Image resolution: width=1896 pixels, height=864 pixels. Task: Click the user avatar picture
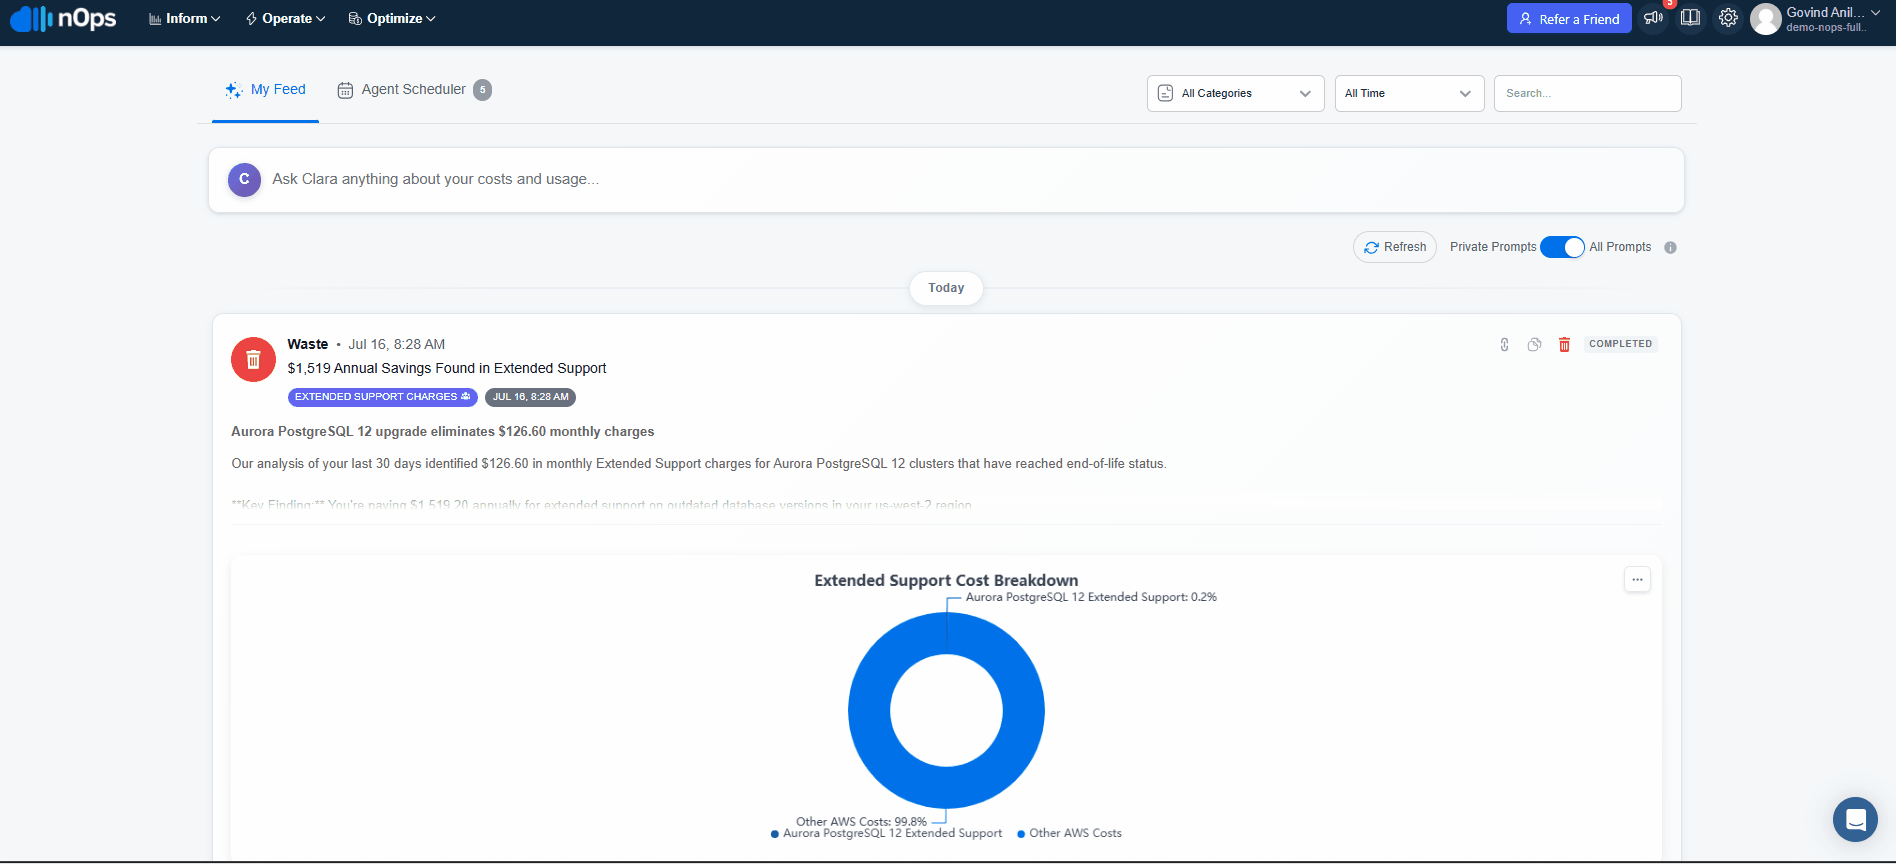(x=1766, y=19)
